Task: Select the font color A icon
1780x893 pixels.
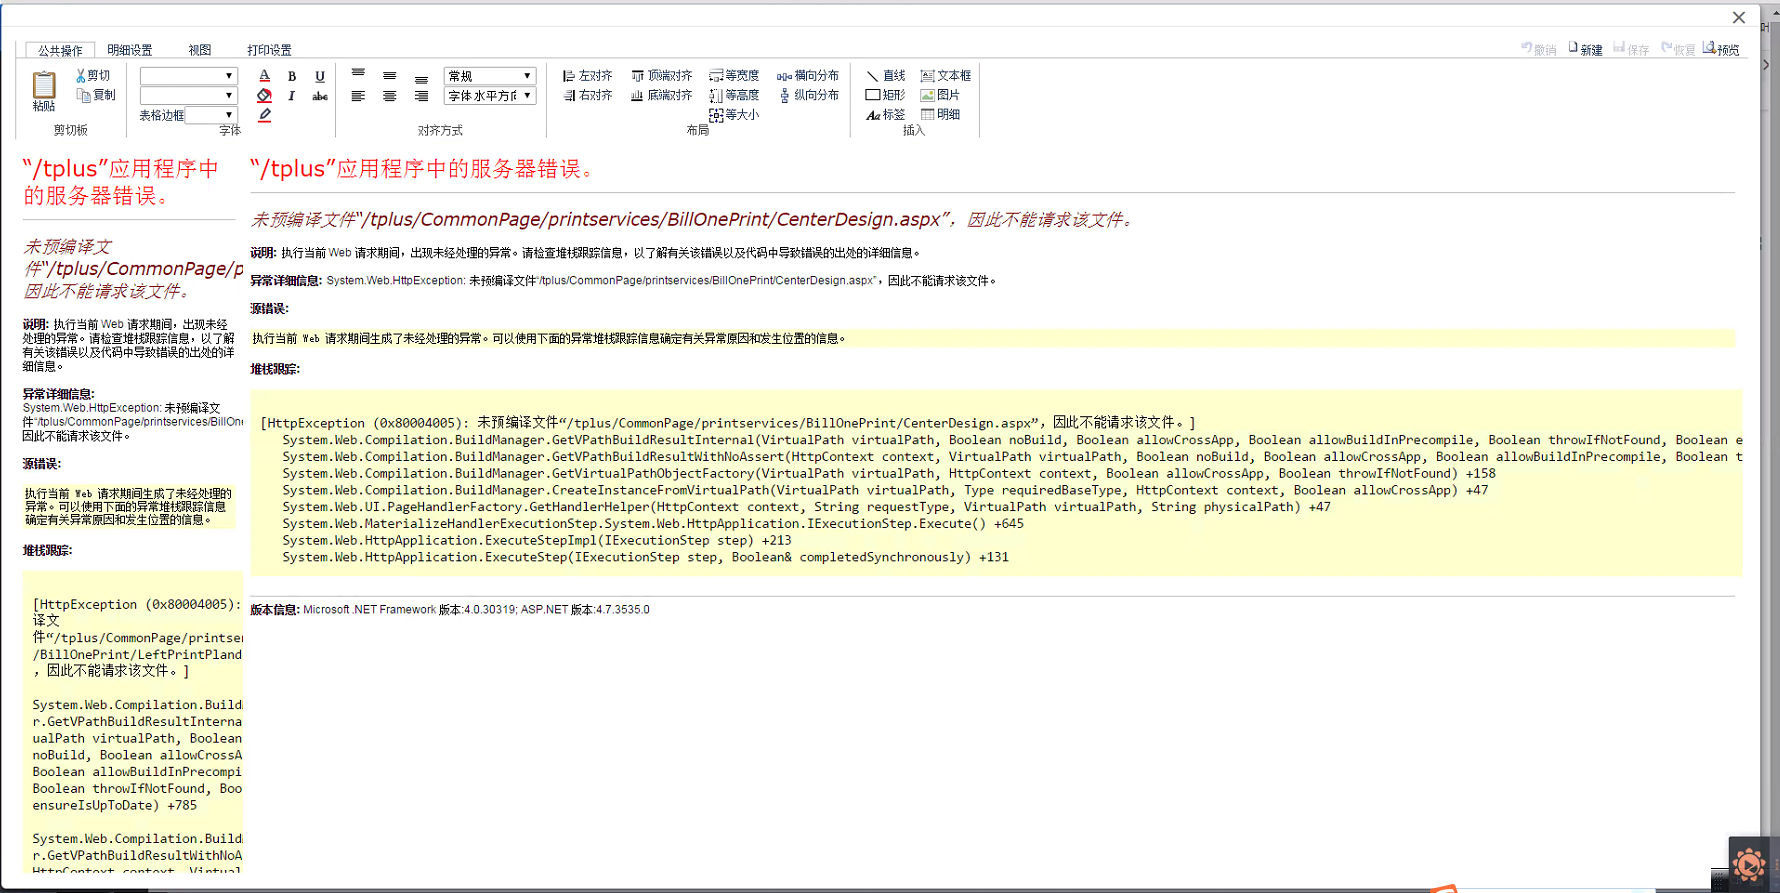Action: pyautogui.click(x=264, y=76)
